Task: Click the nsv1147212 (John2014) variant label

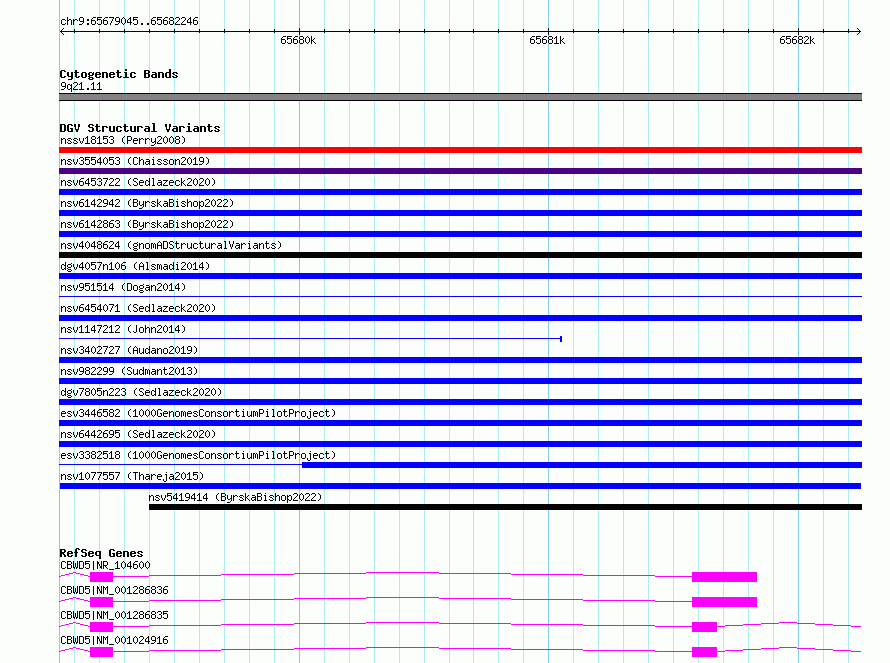Action: pos(122,329)
